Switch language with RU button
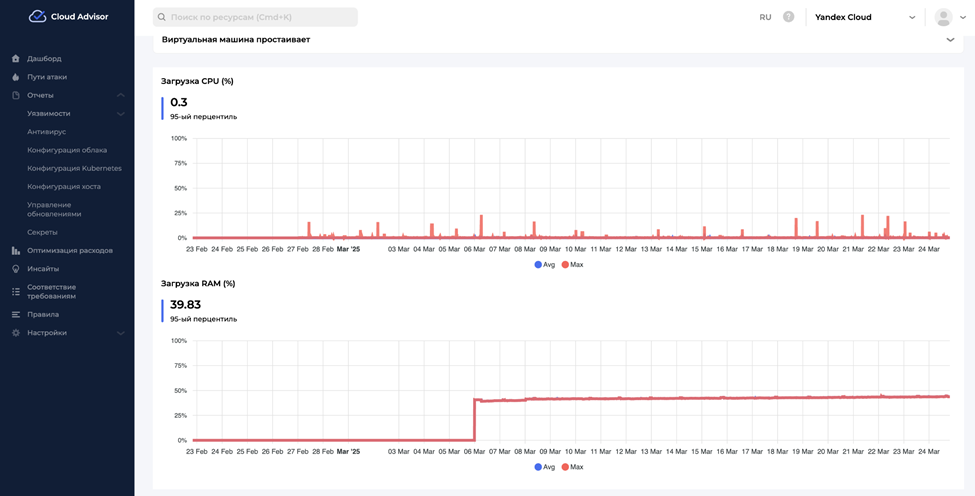Viewport: 975px width, 496px height. point(765,17)
